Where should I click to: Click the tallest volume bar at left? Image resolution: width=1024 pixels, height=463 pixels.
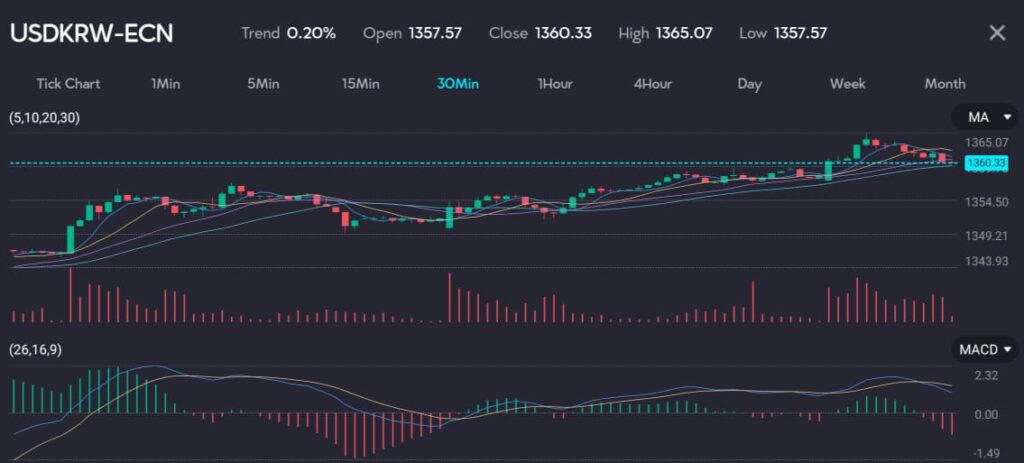tap(70, 296)
